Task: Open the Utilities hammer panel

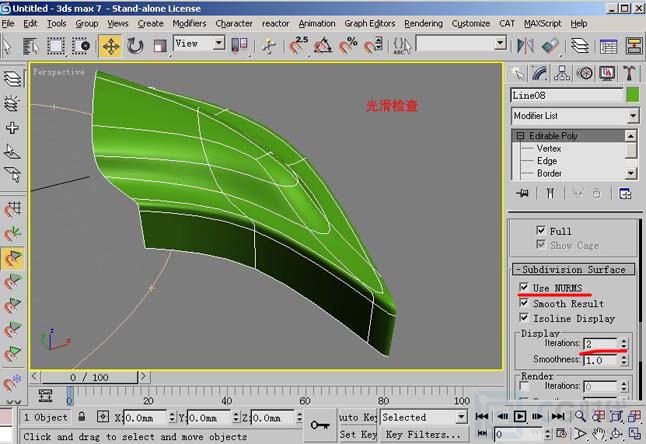Action: (x=629, y=73)
